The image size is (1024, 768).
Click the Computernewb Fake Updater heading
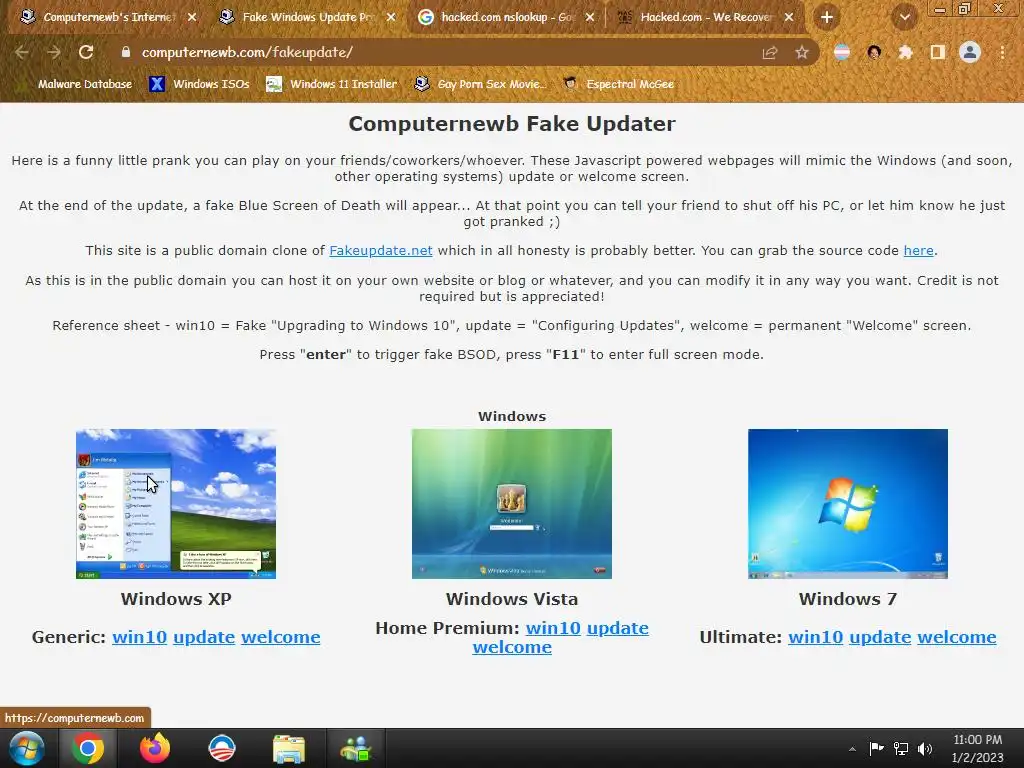[x=512, y=123]
